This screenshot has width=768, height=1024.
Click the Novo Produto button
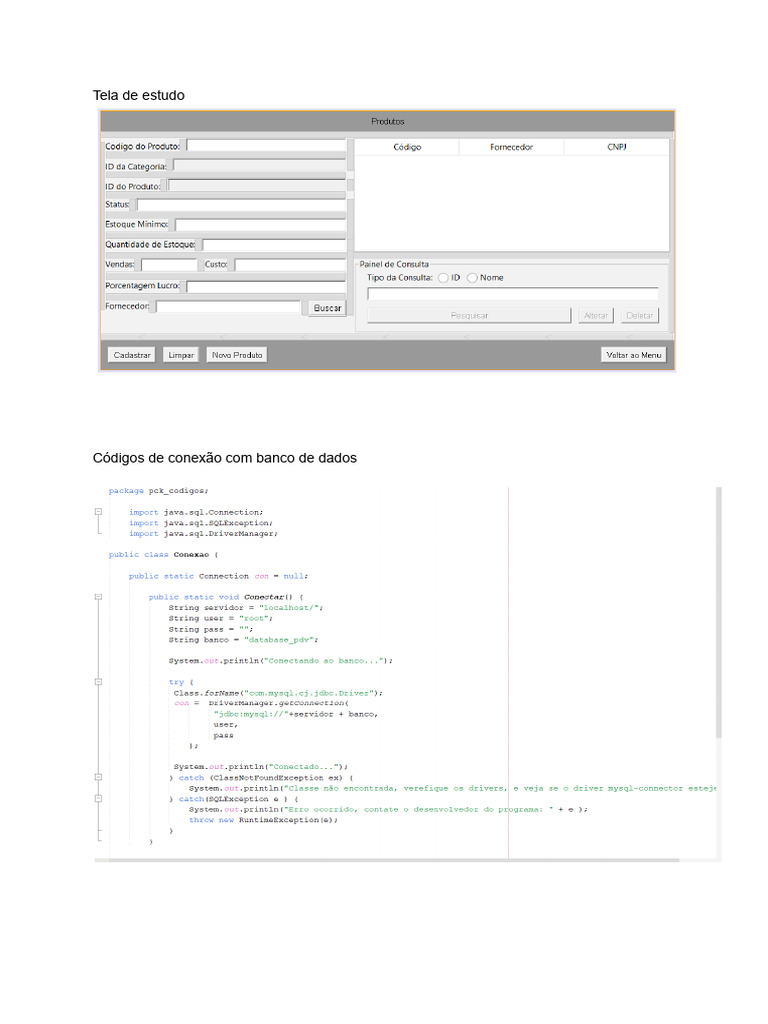[236, 355]
